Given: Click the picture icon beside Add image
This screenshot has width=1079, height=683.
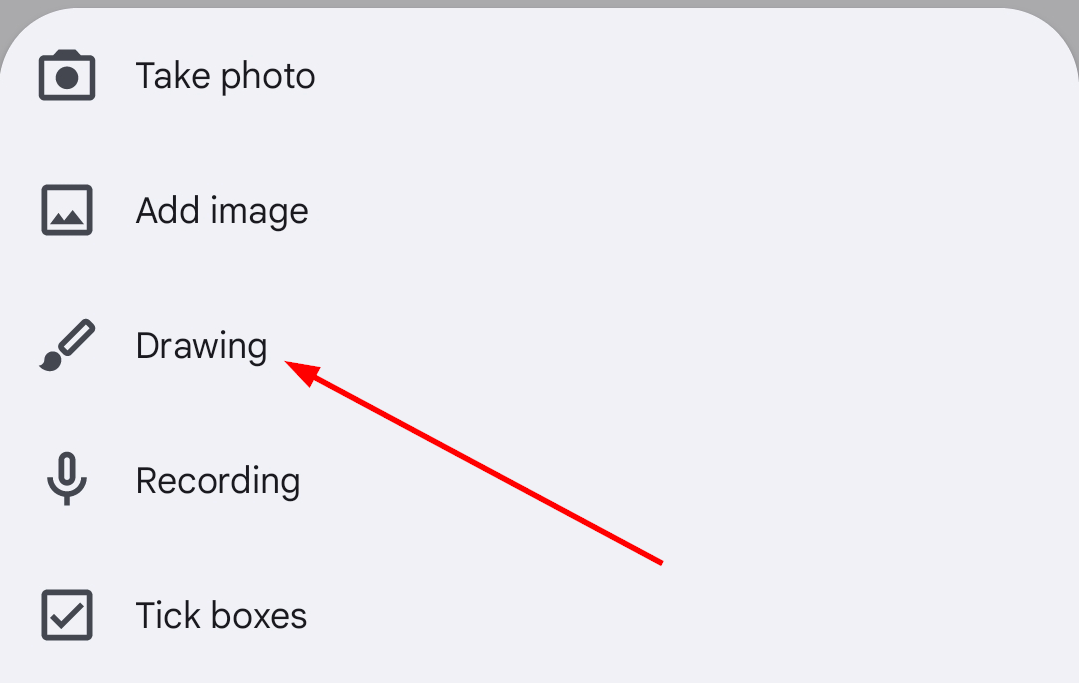Looking at the screenshot, I should (x=67, y=211).
